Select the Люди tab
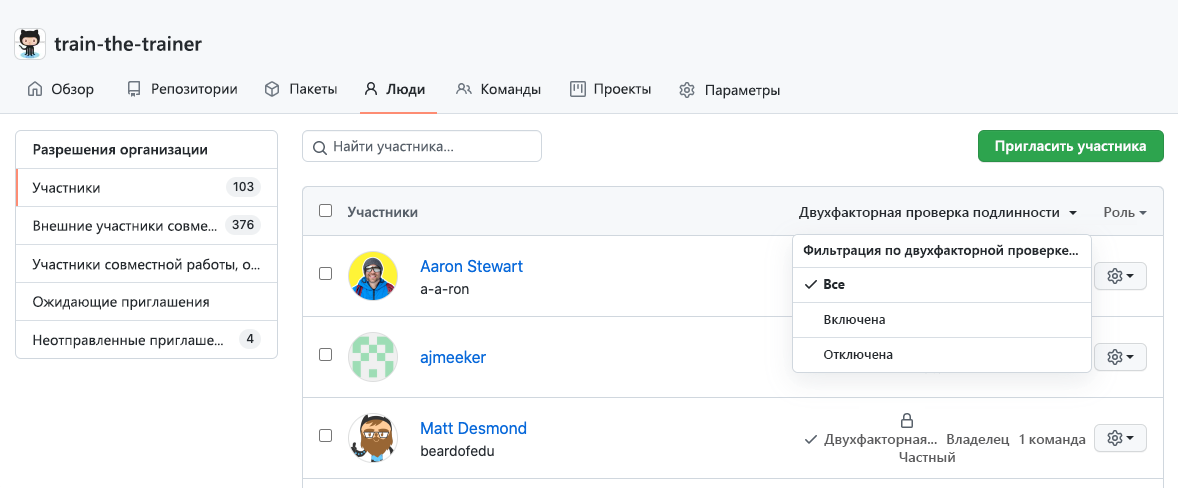The width and height of the screenshot is (1178, 488). 395,90
